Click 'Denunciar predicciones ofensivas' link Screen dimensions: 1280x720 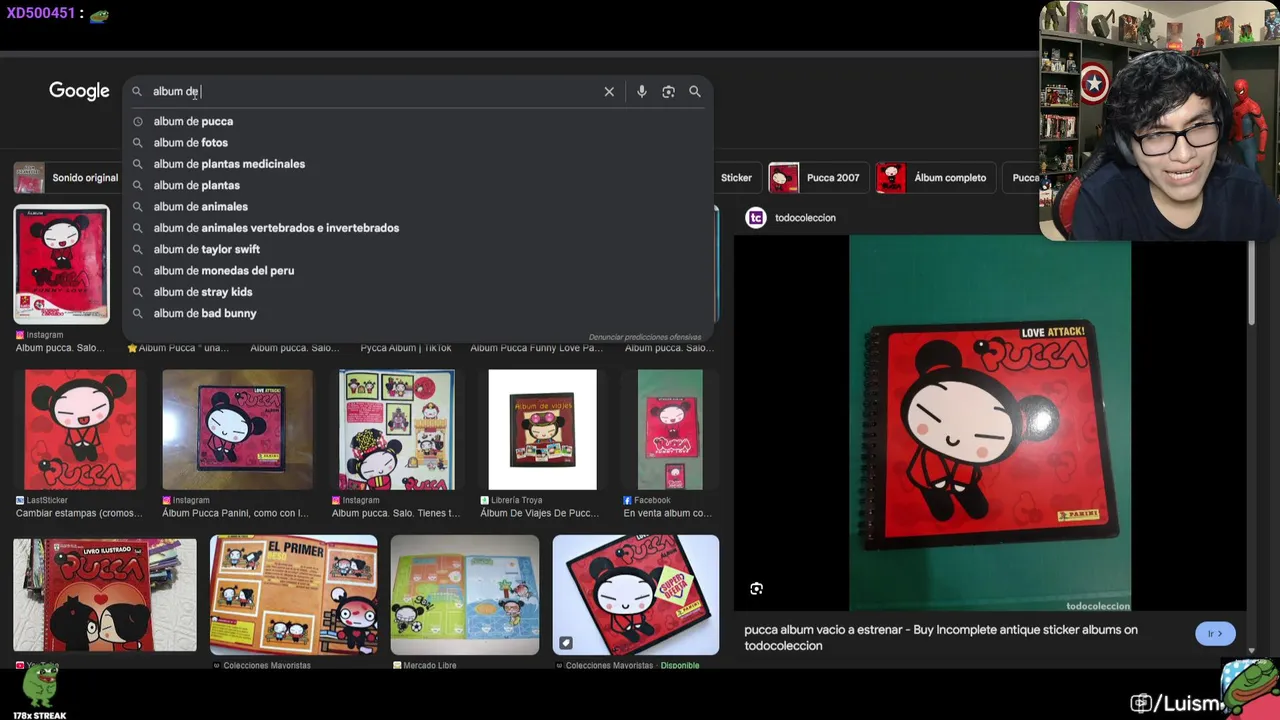point(645,337)
